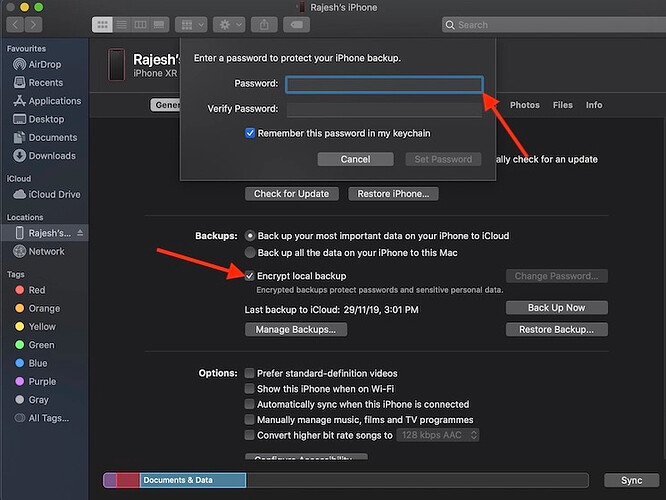Eject Rajesh's iPhone from sidebar
This screenshot has width=666, height=500.
pyautogui.click(x=81, y=233)
